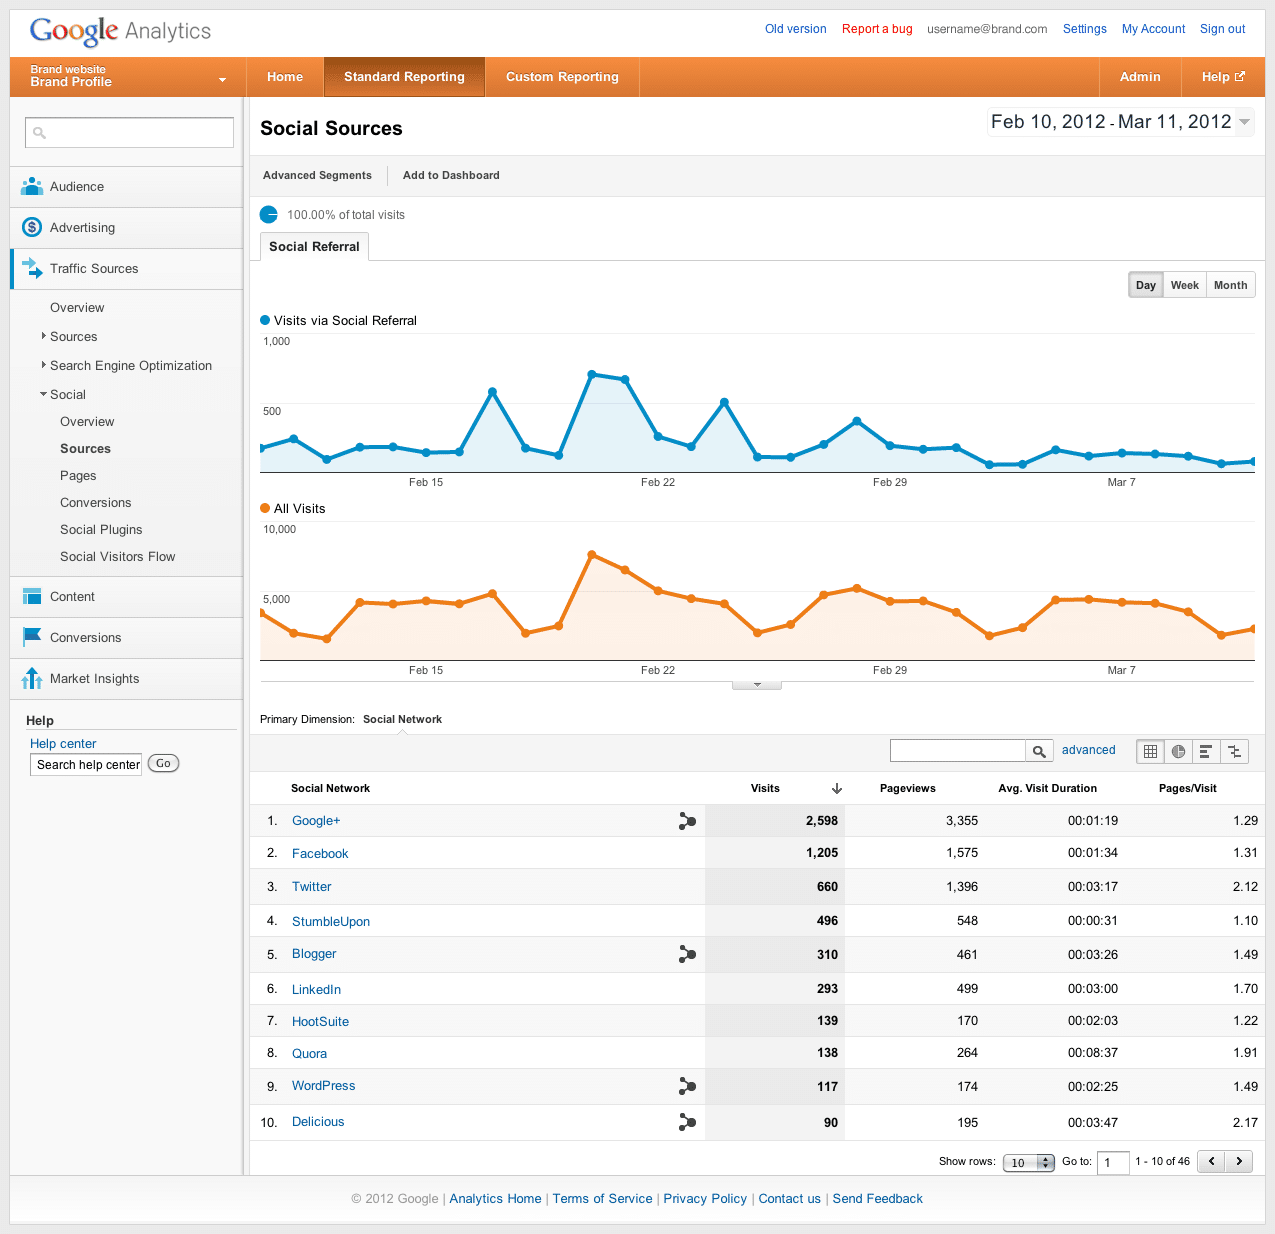
Task: Click Add to Dashboard
Action: click(x=451, y=175)
